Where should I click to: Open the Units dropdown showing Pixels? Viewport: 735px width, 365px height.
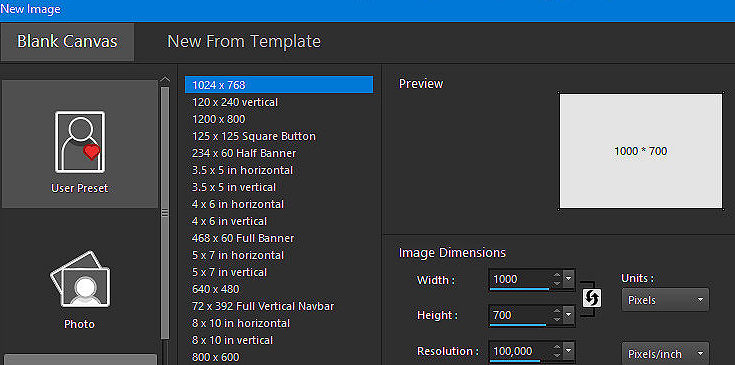tap(665, 300)
